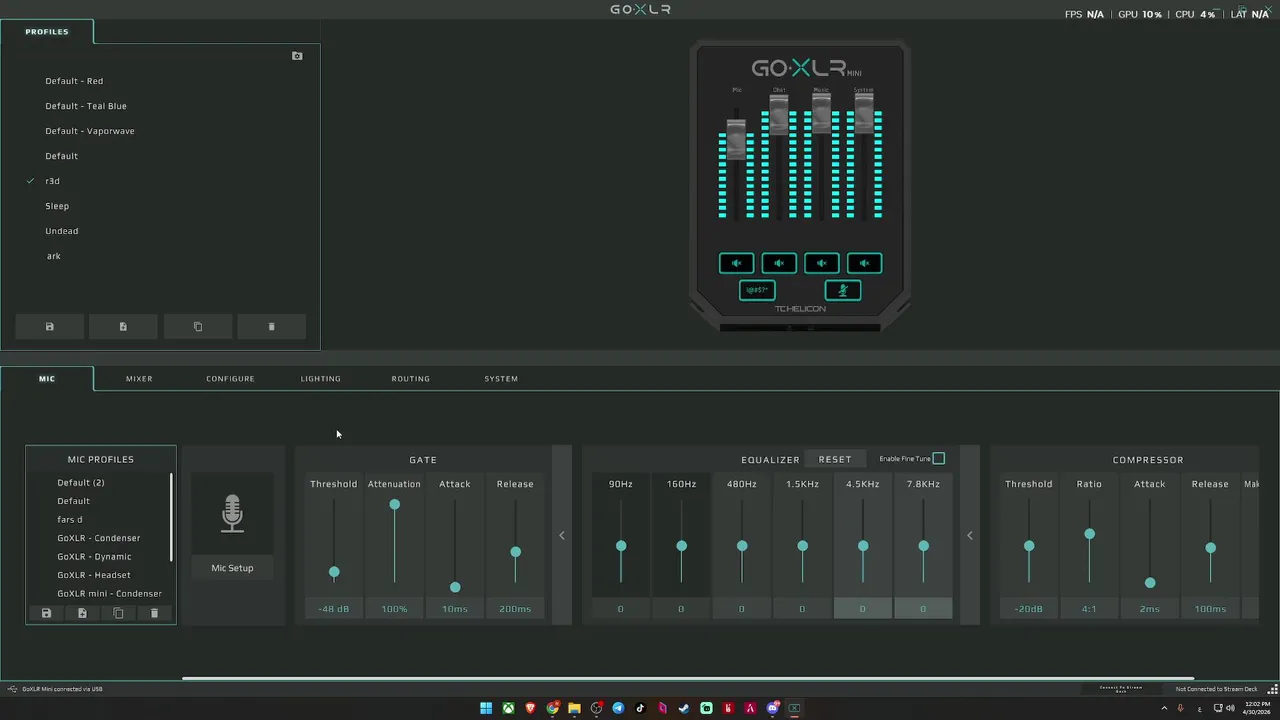Open Discord from taskbar

tap(772, 708)
